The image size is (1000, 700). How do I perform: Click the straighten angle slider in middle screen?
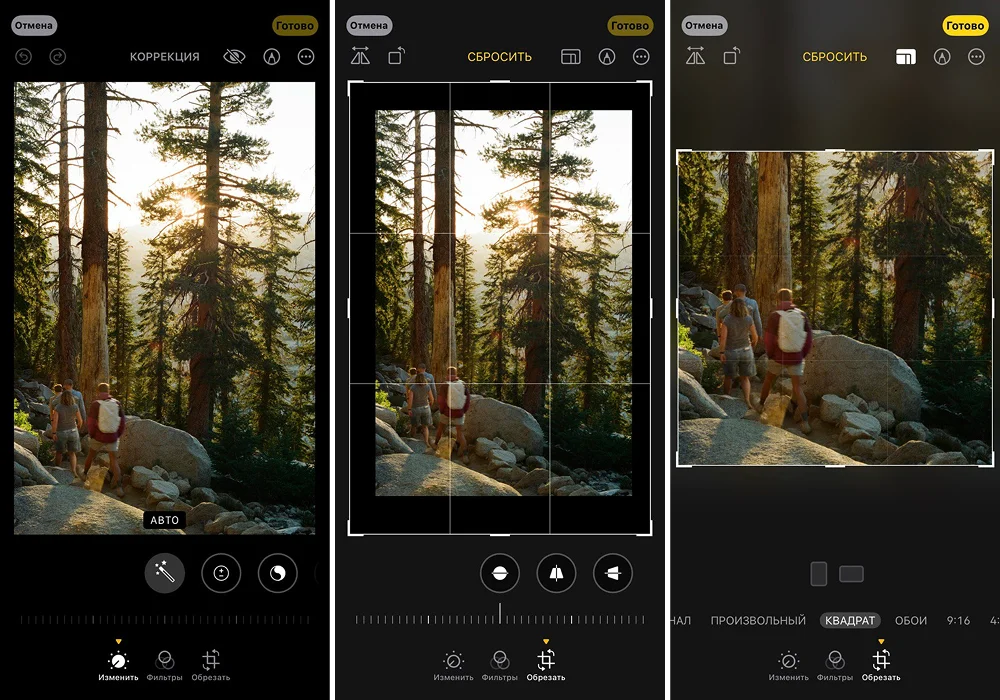pyautogui.click(x=500, y=620)
